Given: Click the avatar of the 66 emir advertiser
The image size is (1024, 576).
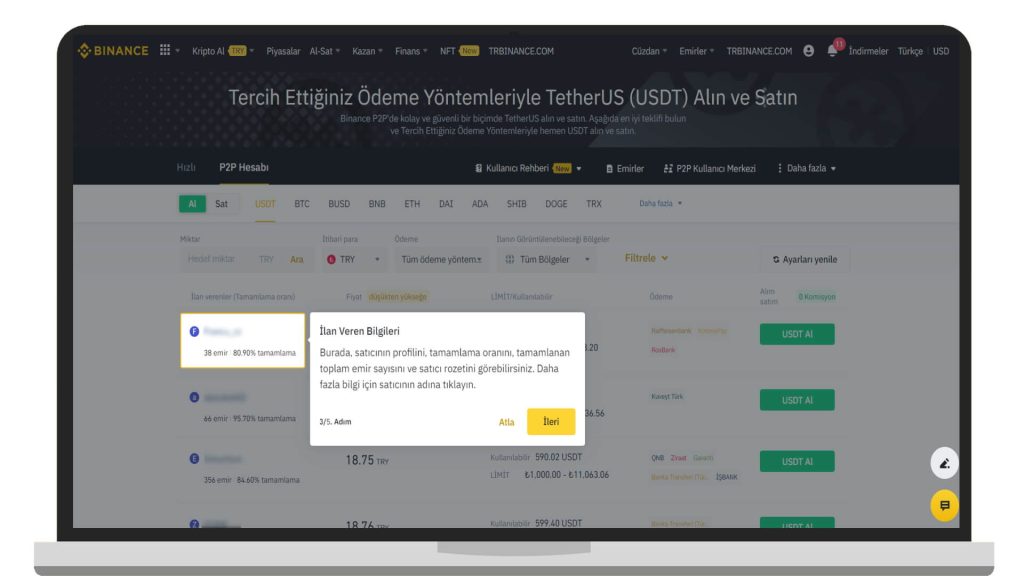Looking at the screenshot, I should click(194, 397).
